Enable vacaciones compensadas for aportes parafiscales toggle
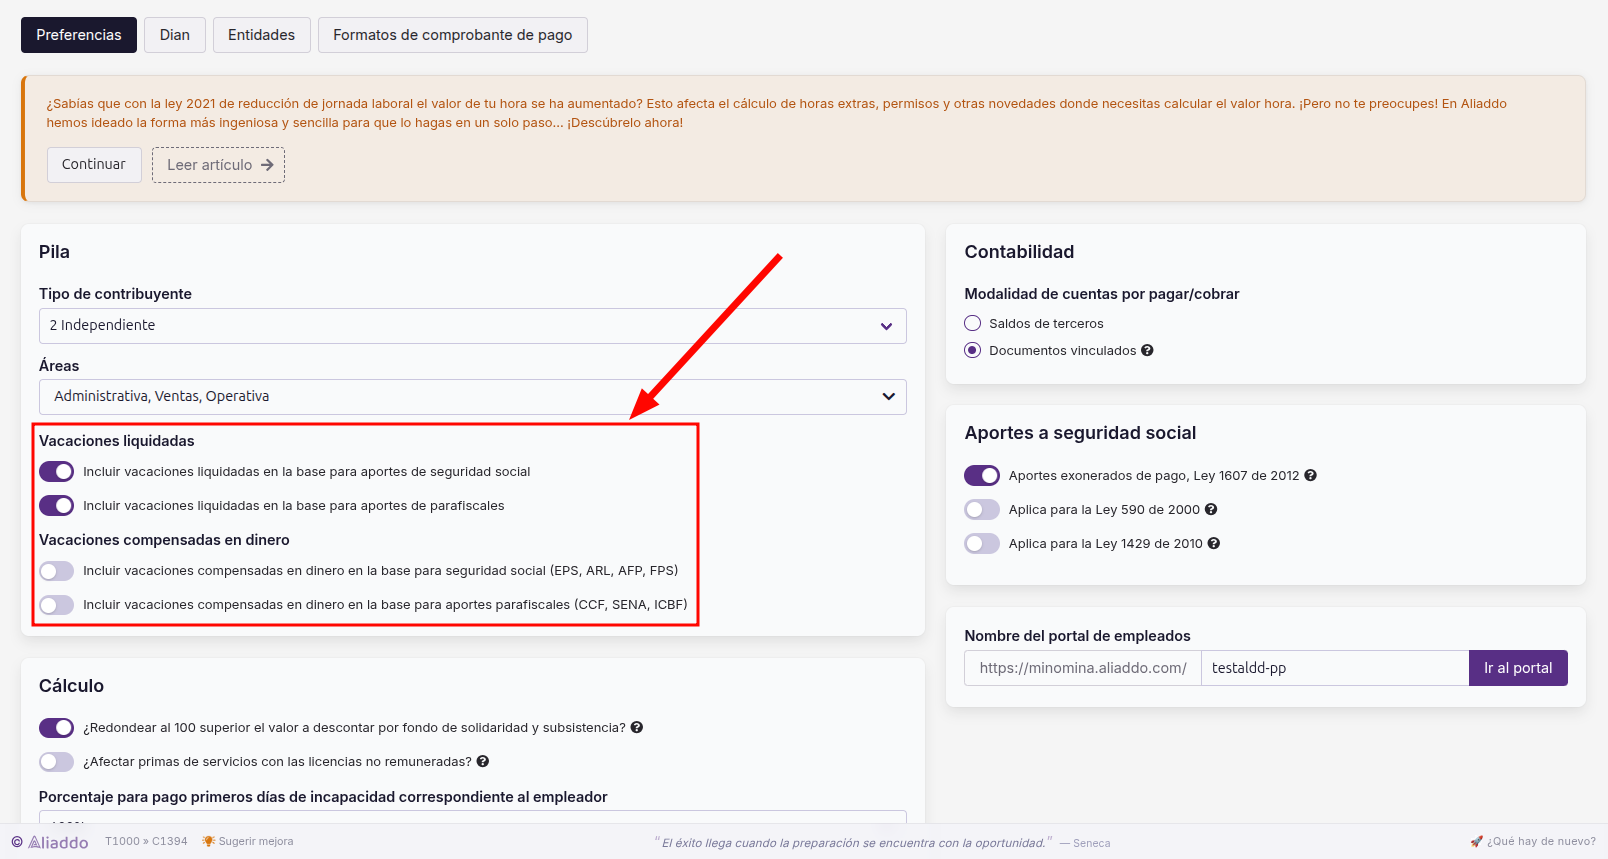 [x=57, y=604]
